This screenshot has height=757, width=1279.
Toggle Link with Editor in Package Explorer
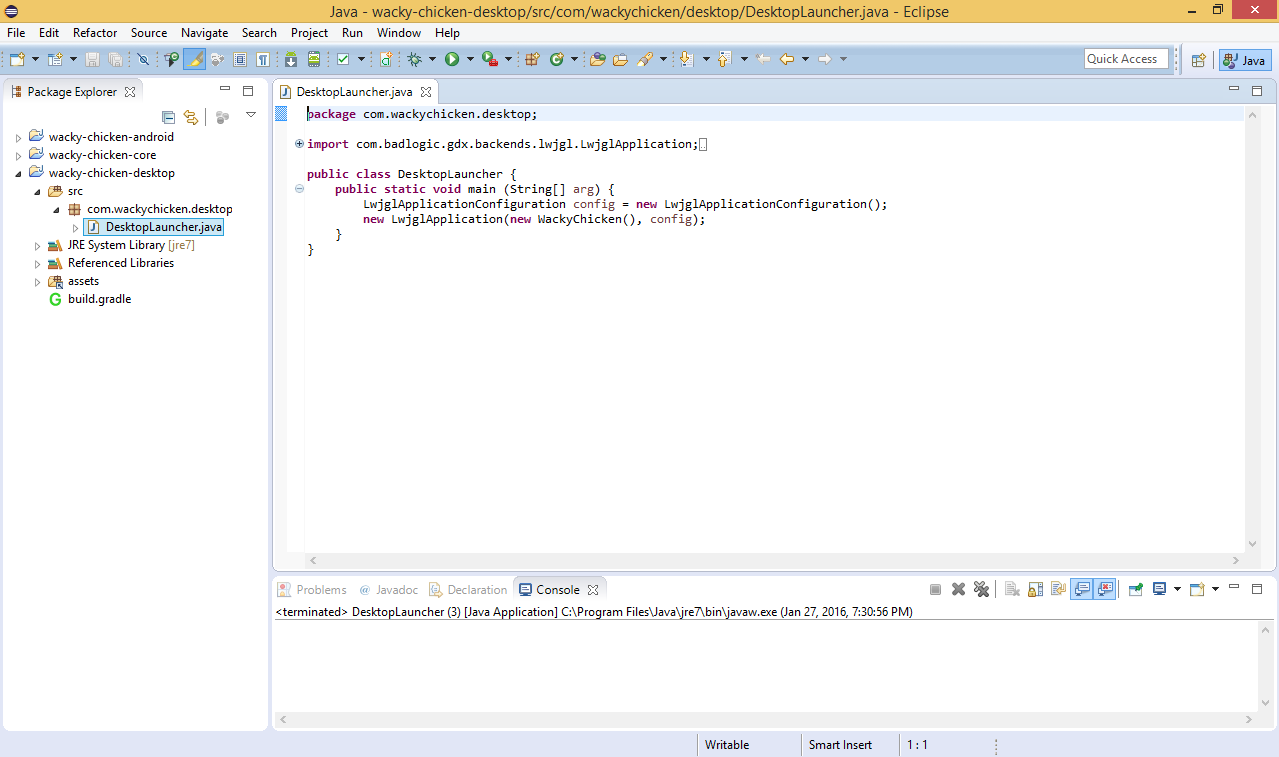pyautogui.click(x=191, y=117)
